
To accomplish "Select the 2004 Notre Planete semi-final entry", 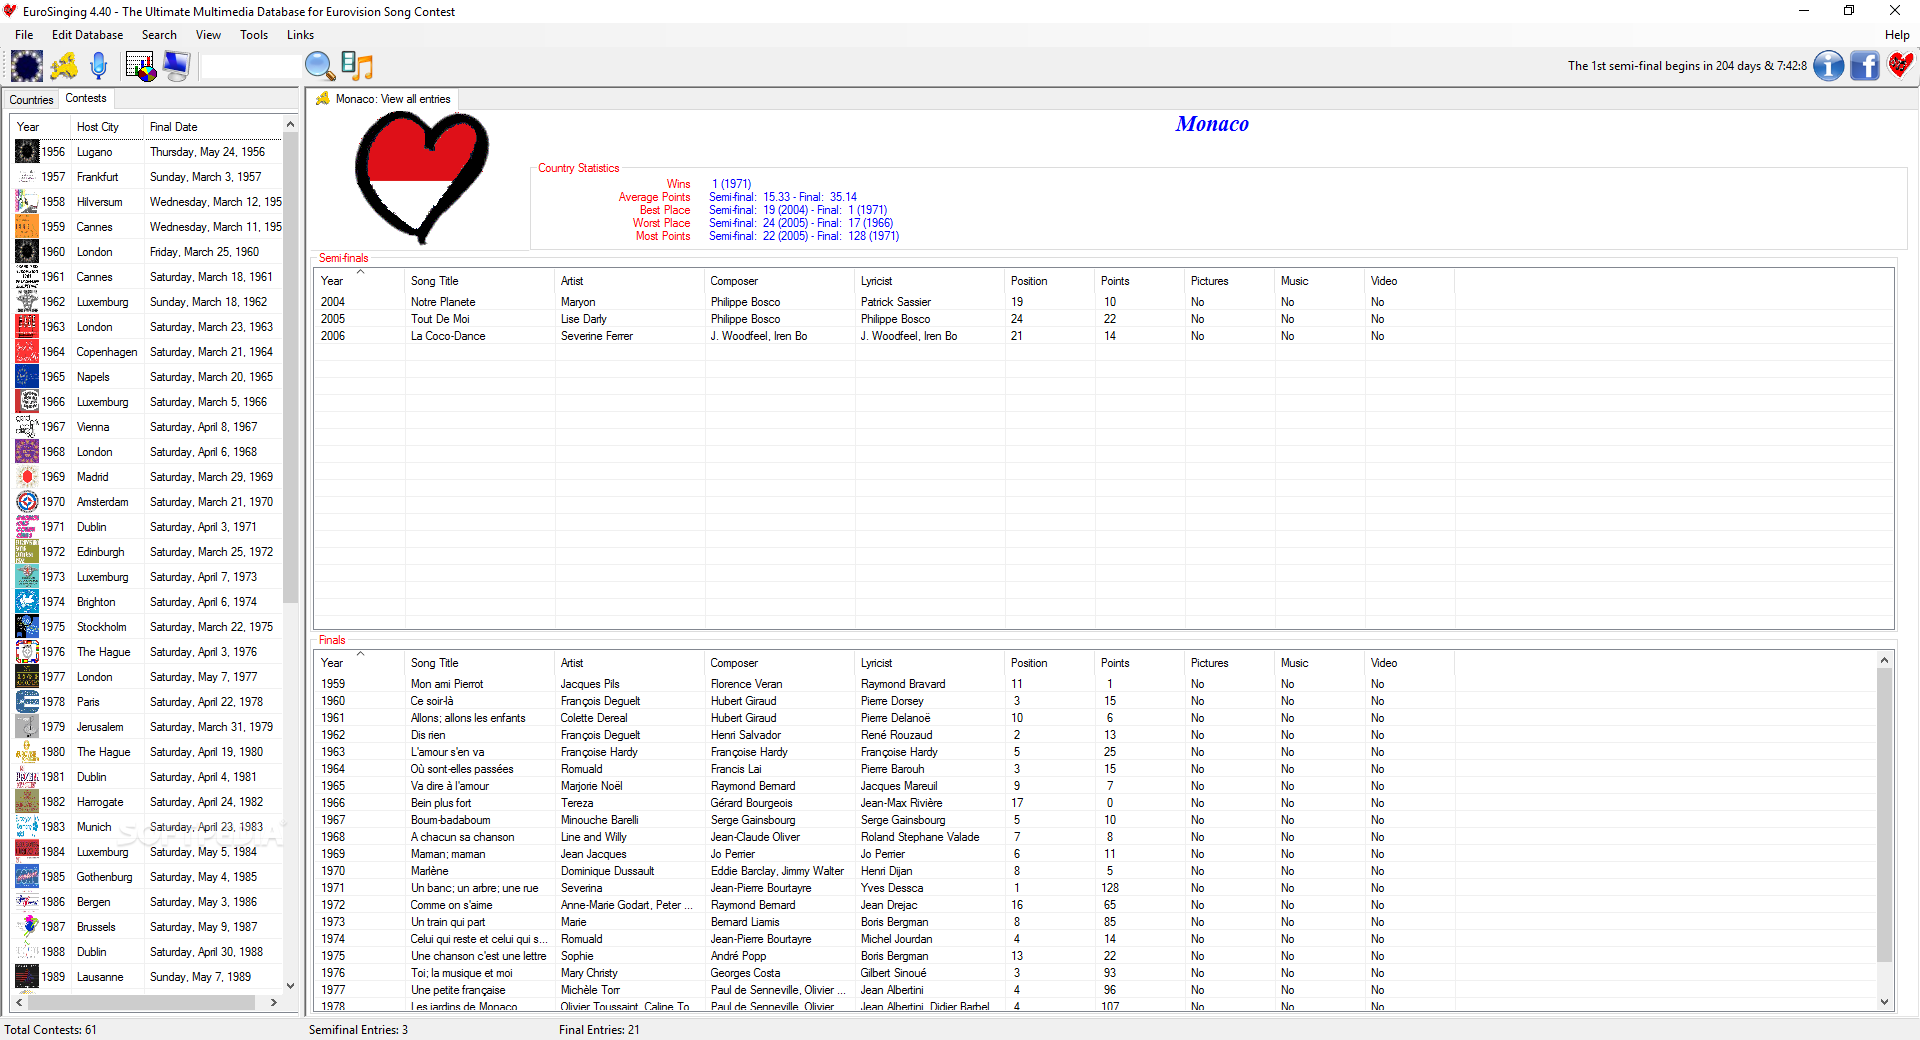I will tap(1104, 302).
